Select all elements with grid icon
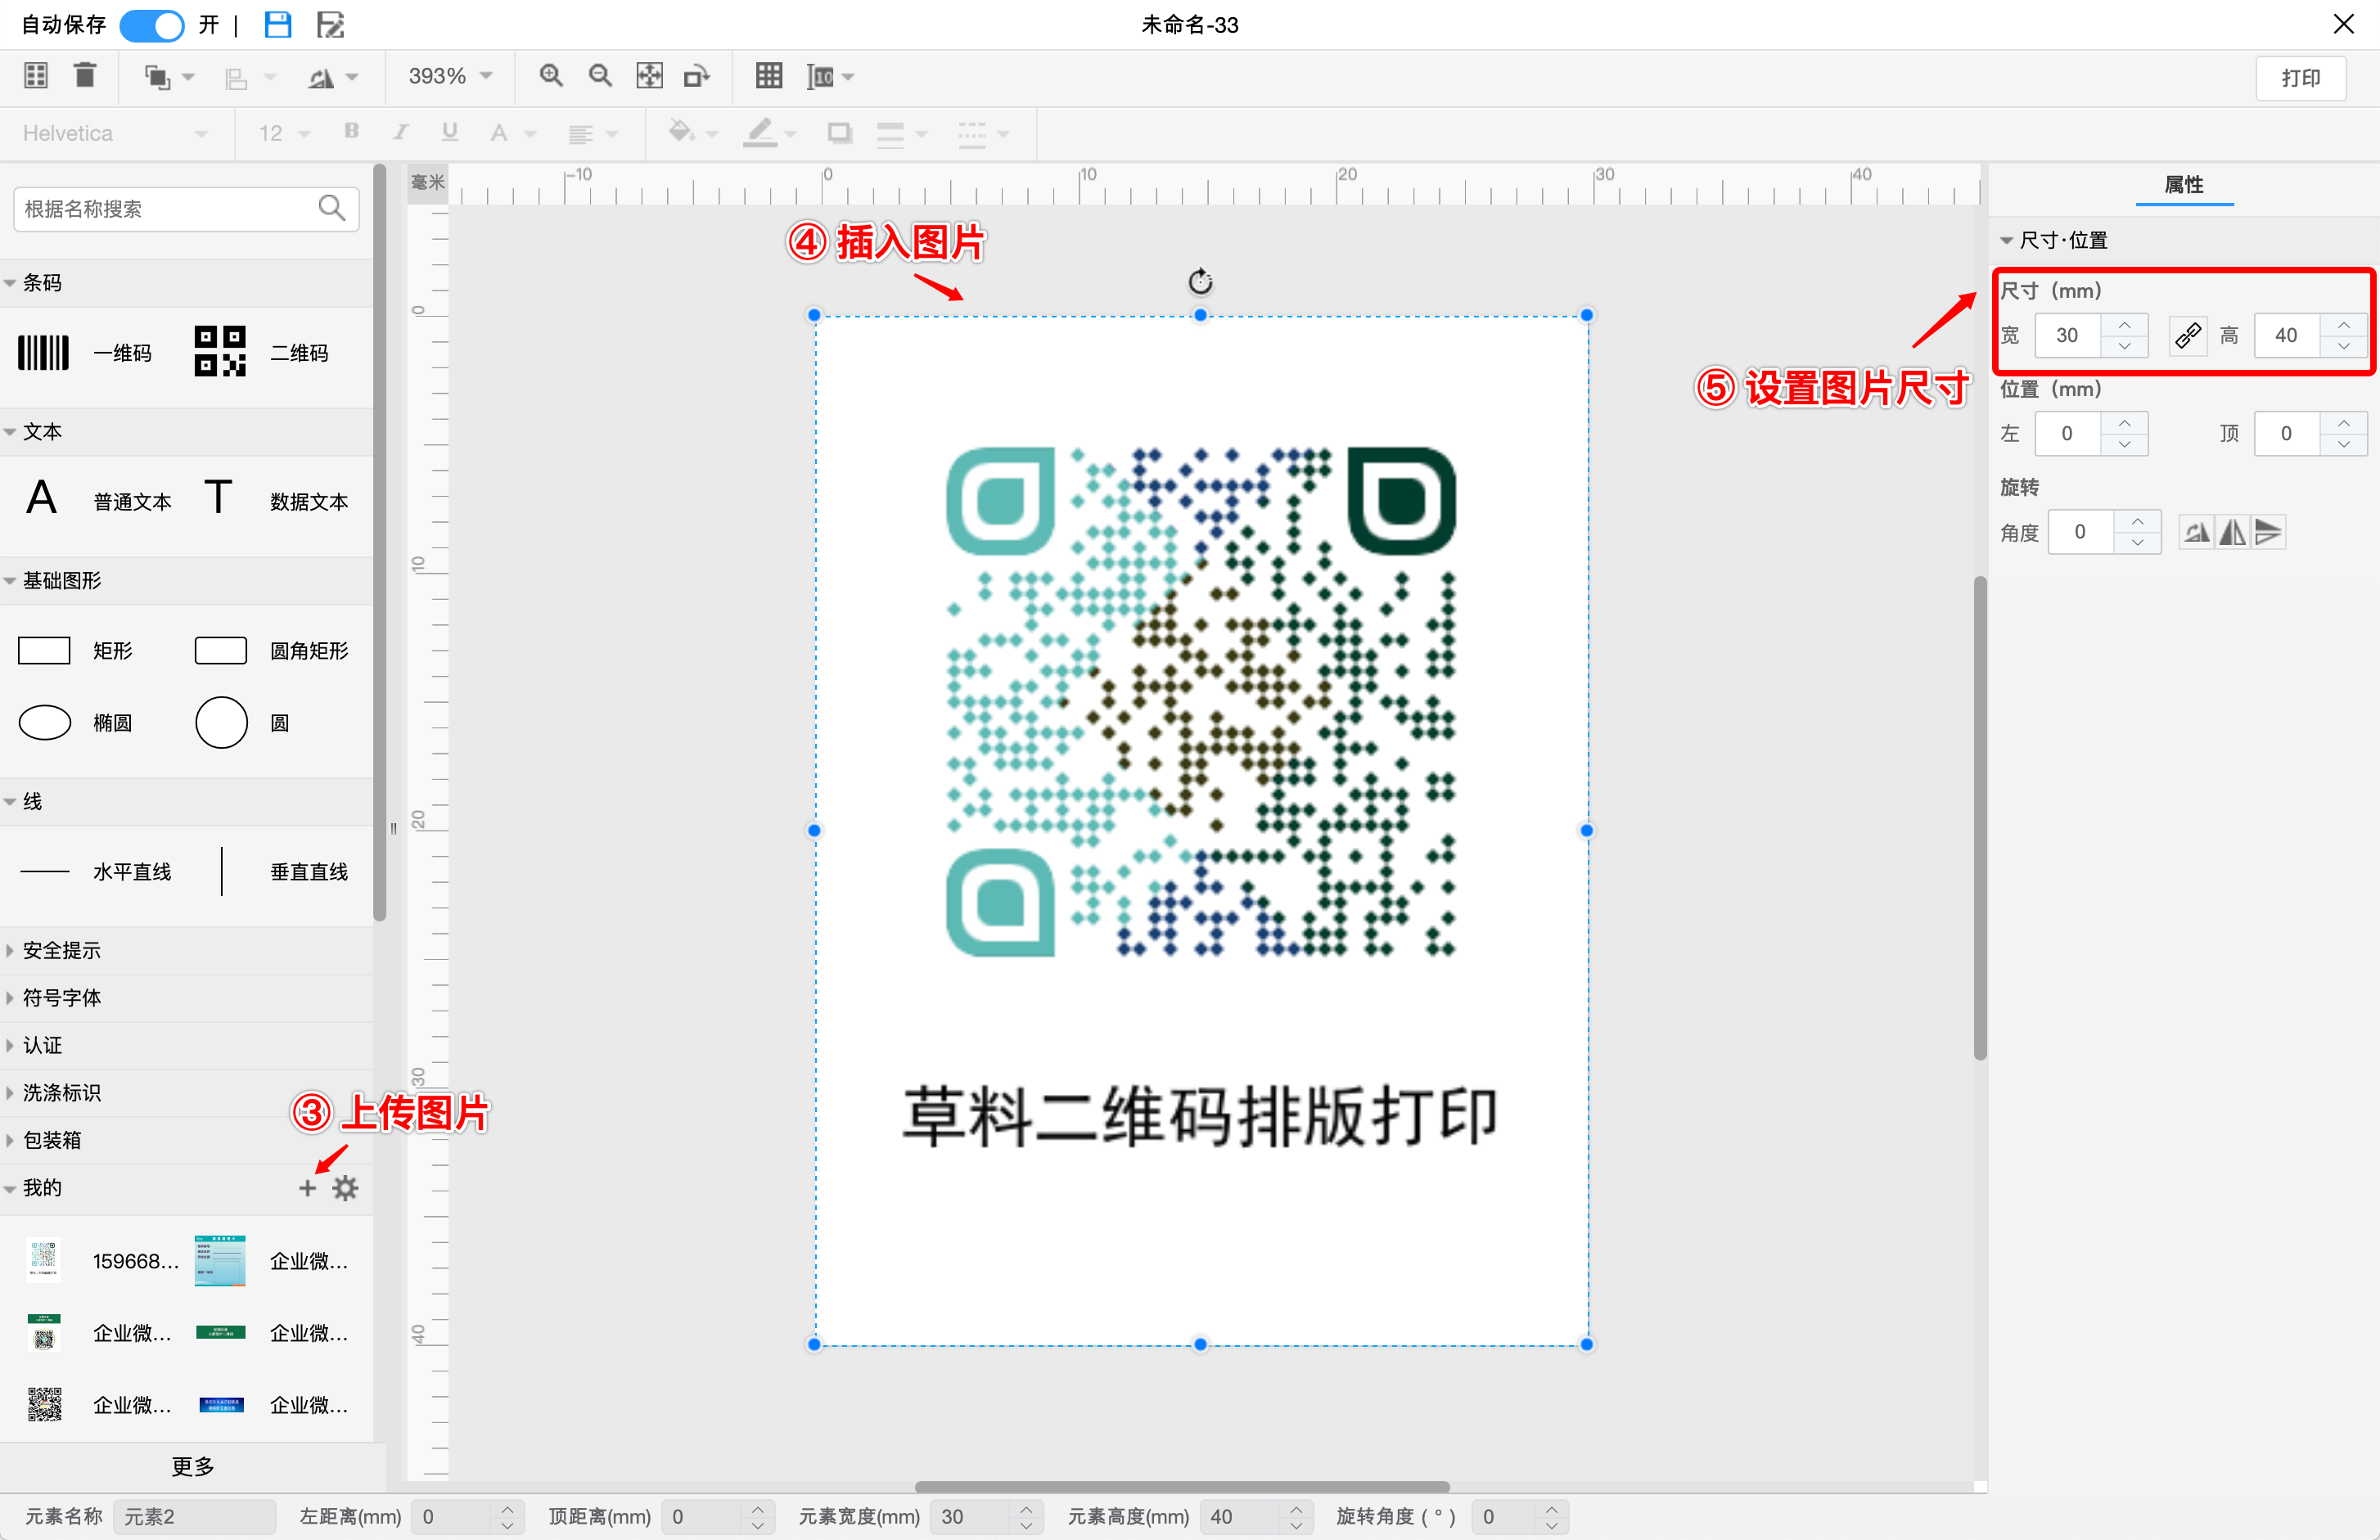Screen dimensions: 2380x1540 (36, 76)
